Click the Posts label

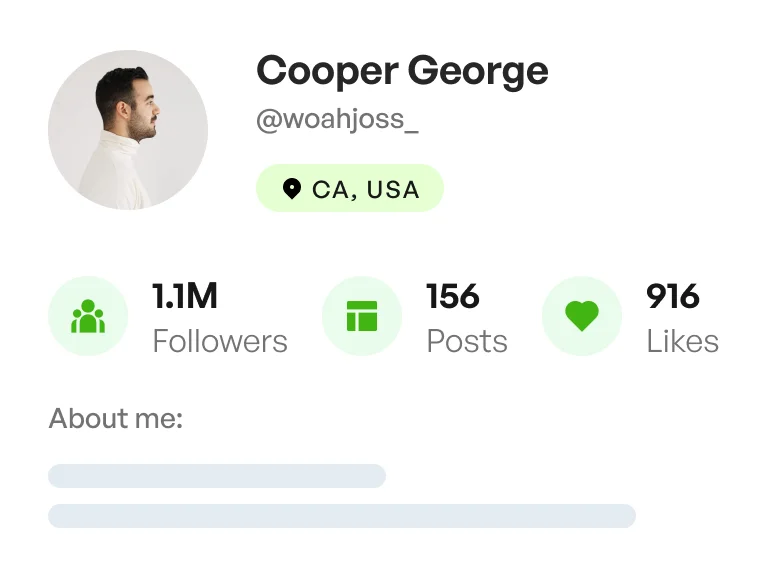pos(467,342)
